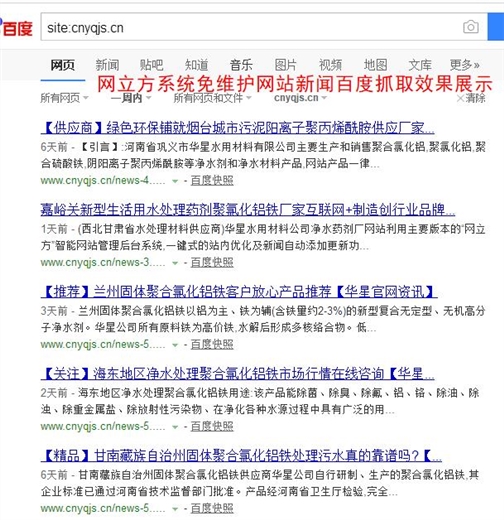Open 百度快照 for the 海东地区 result

point(212,427)
